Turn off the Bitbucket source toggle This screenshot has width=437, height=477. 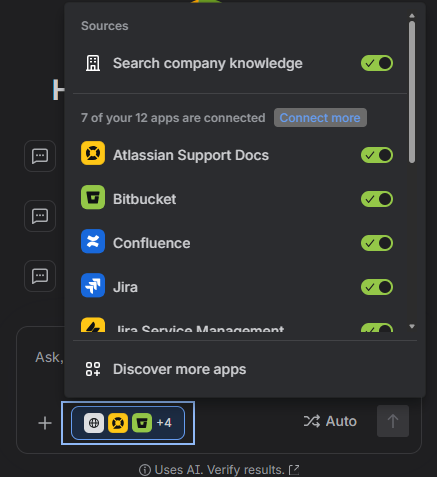[377, 199]
